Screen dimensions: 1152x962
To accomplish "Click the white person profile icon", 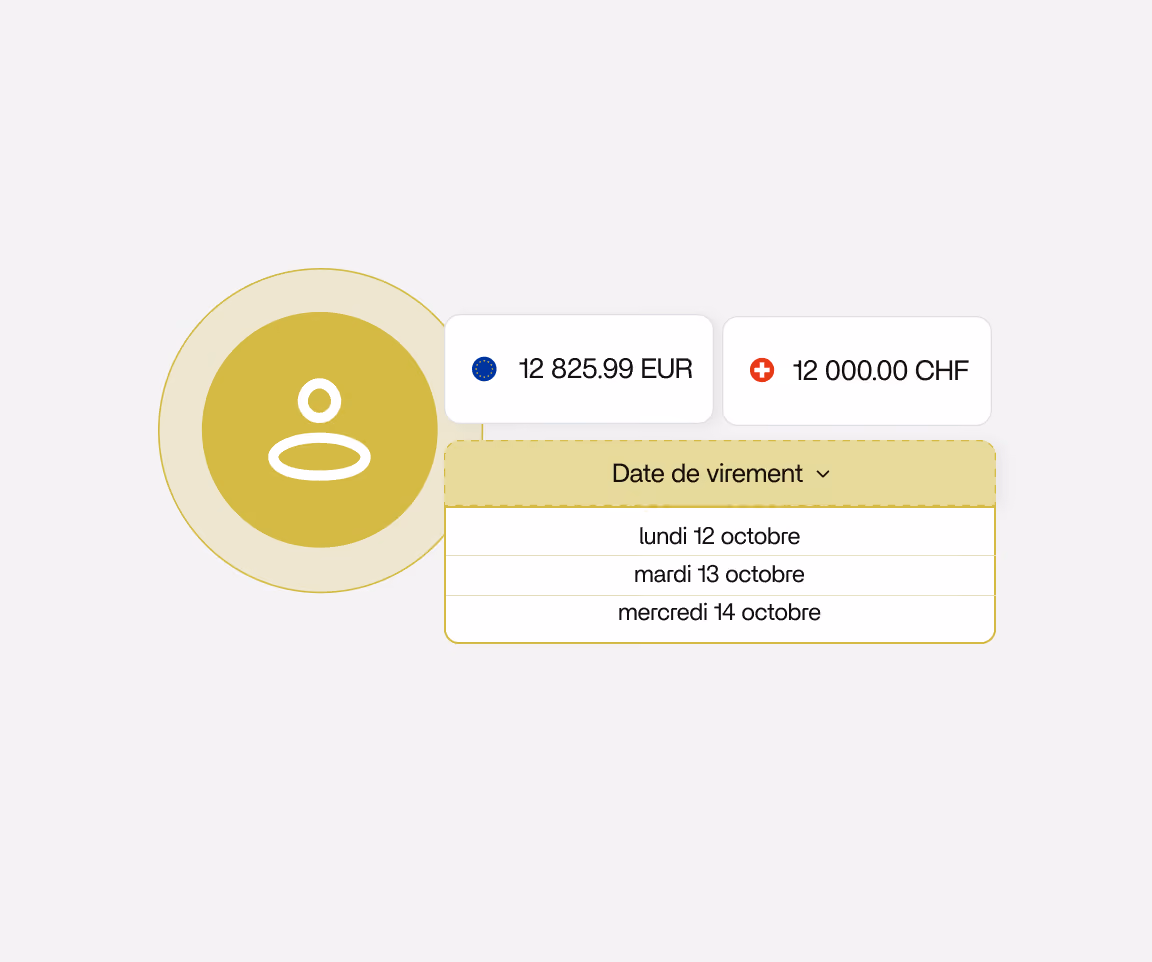I will pos(320,429).
